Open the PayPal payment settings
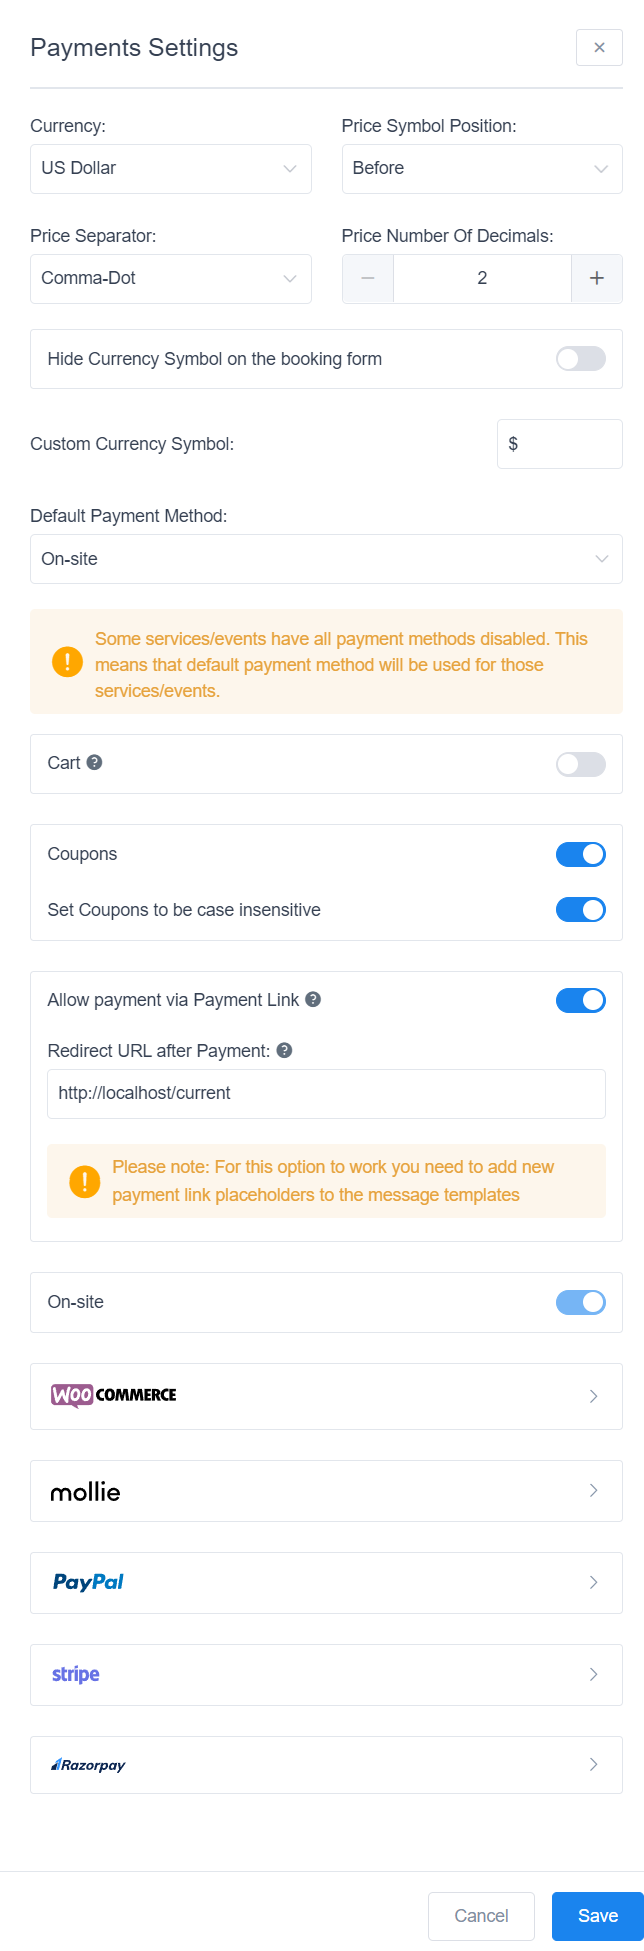The image size is (644, 1951). (87, 1582)
